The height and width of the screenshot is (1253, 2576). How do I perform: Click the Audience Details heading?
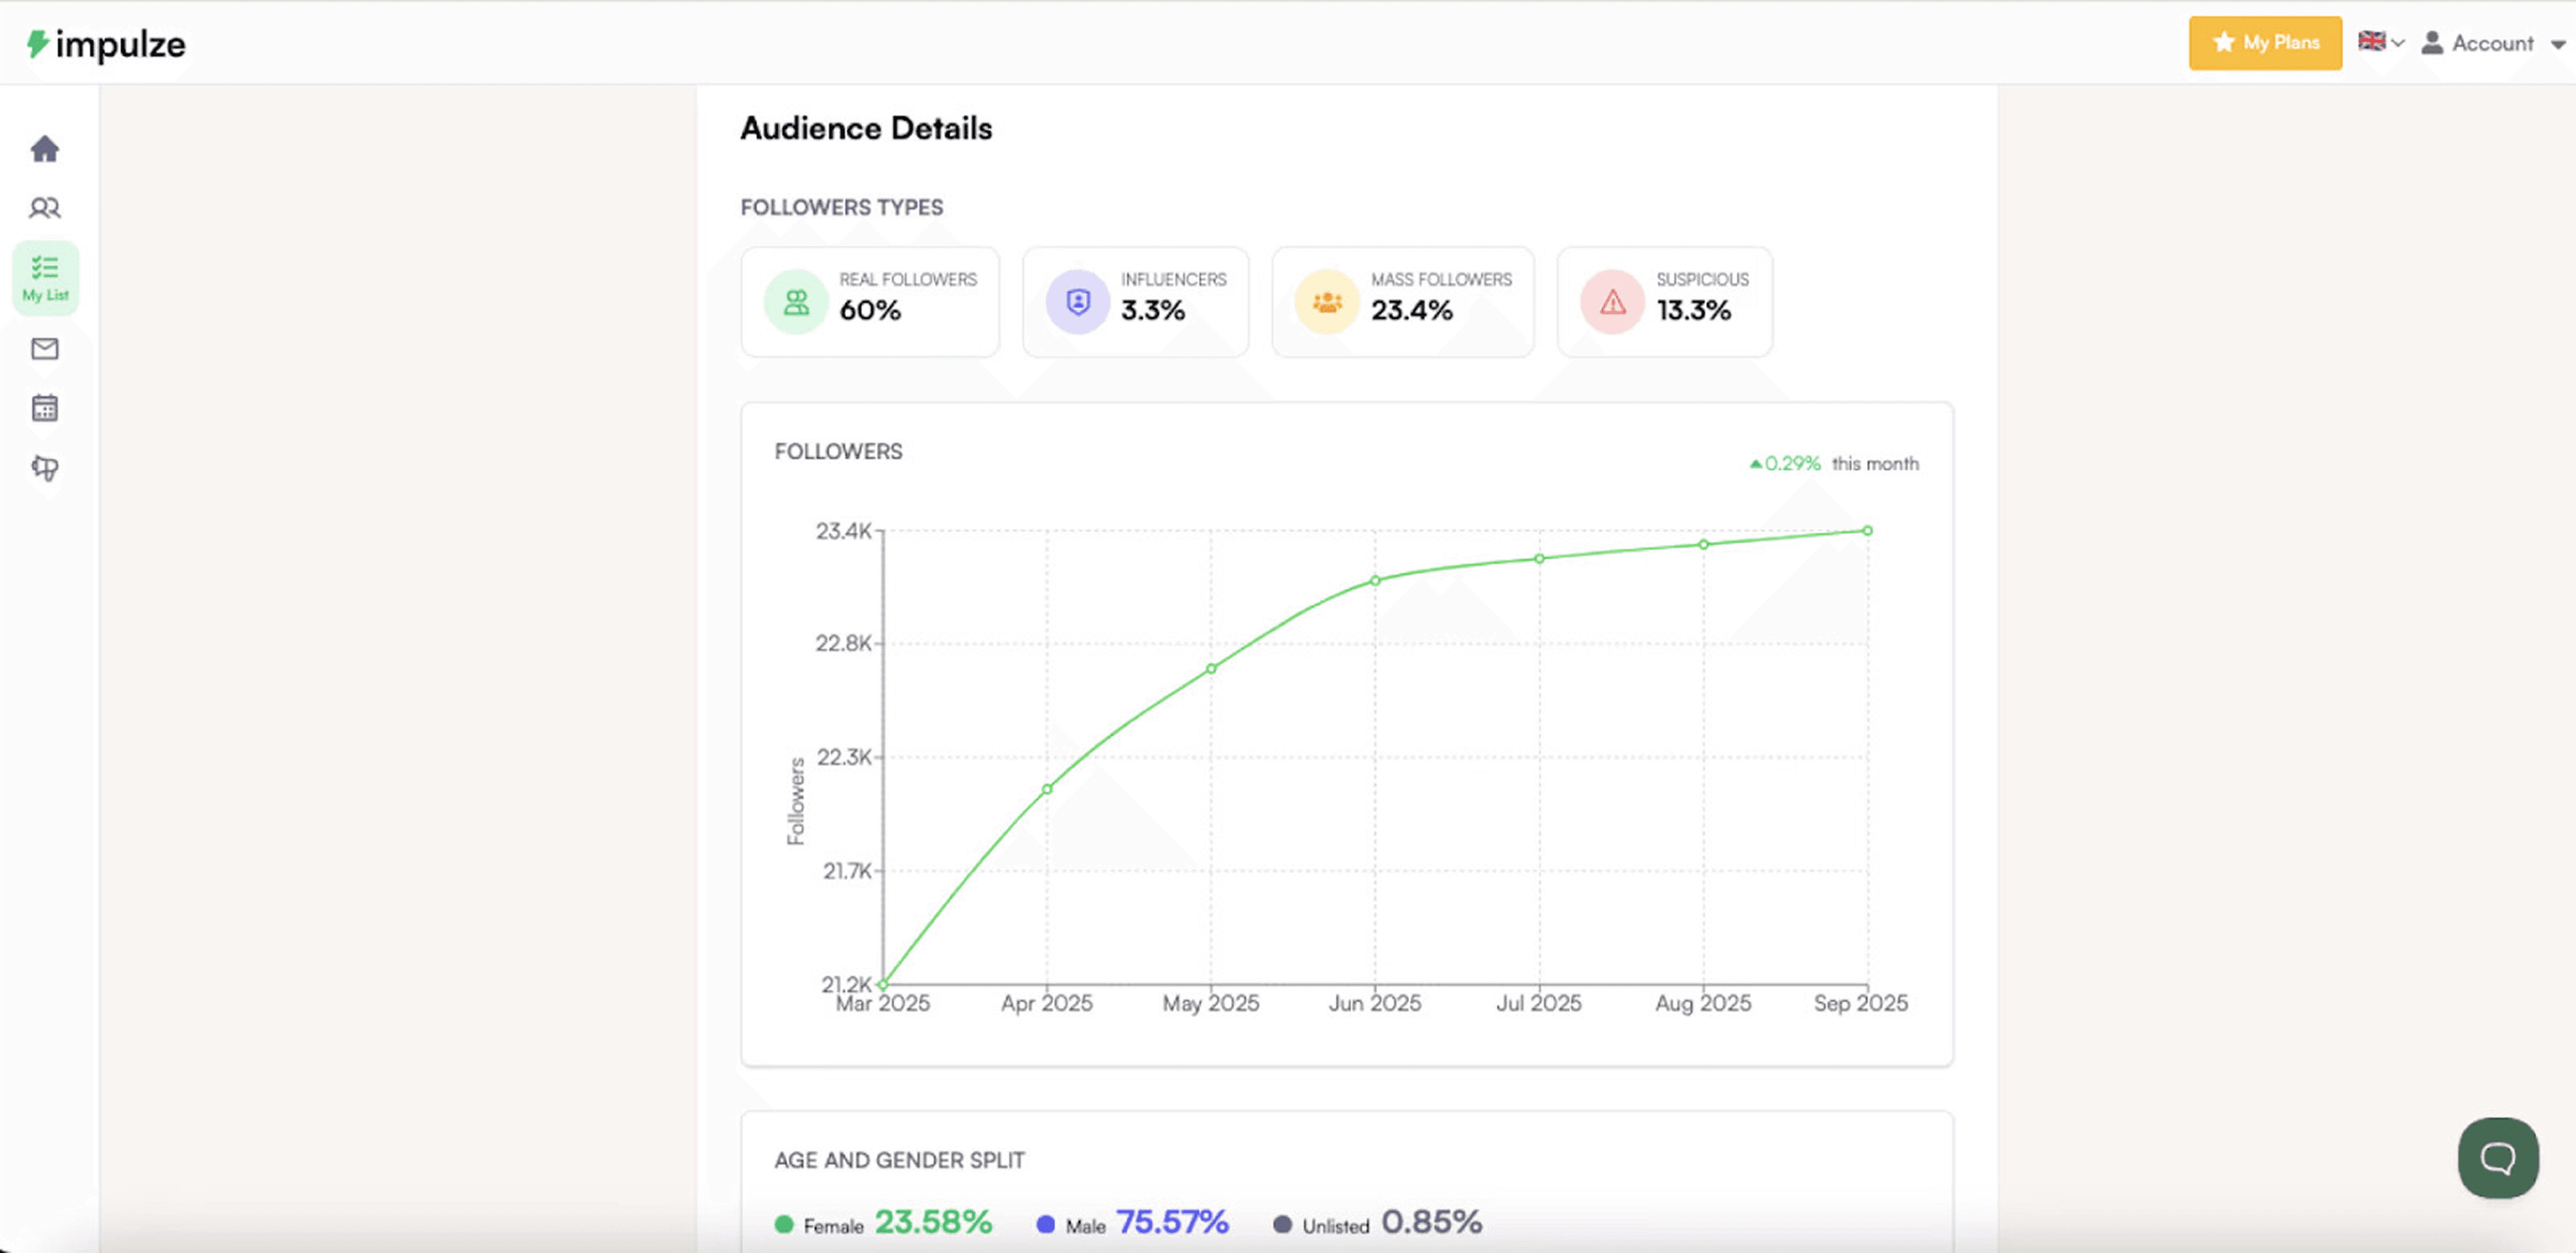866,128
